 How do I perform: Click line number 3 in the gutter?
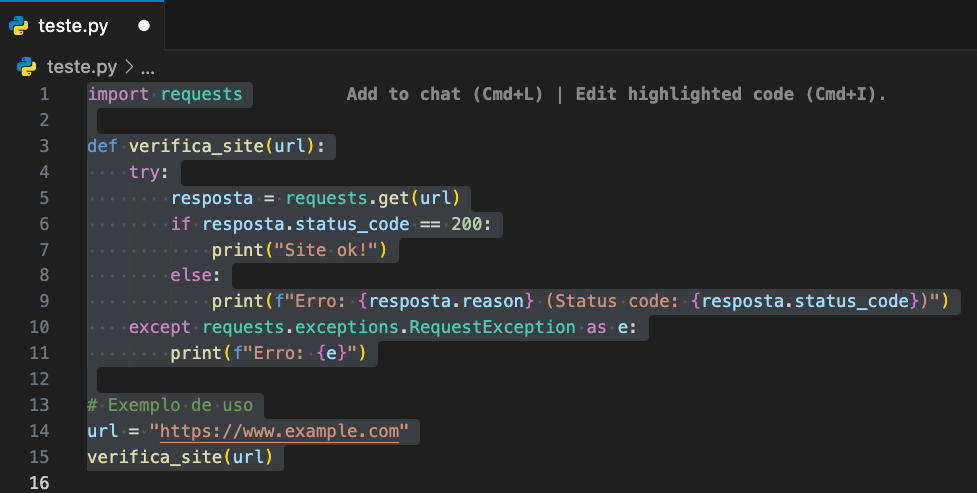click(x=44, y=146)
